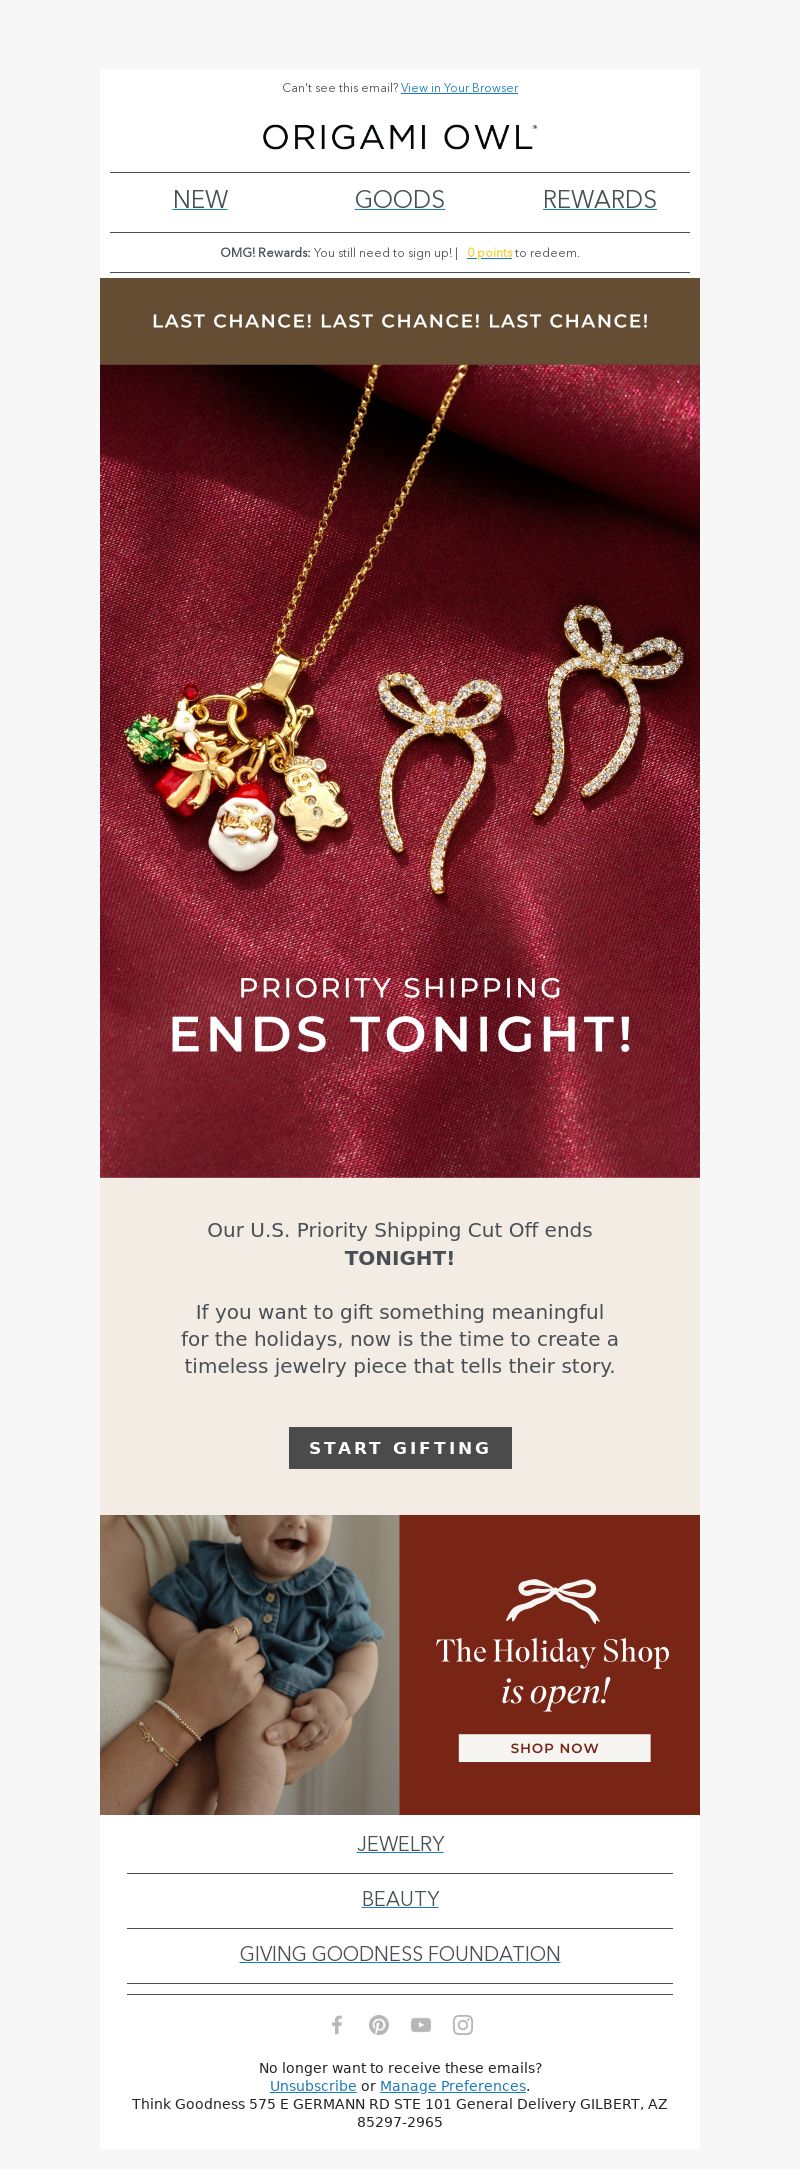Open the Facebook social icon
Image resolution: width=800 pixels, height=2169 pixels.
coord(337,2025)
